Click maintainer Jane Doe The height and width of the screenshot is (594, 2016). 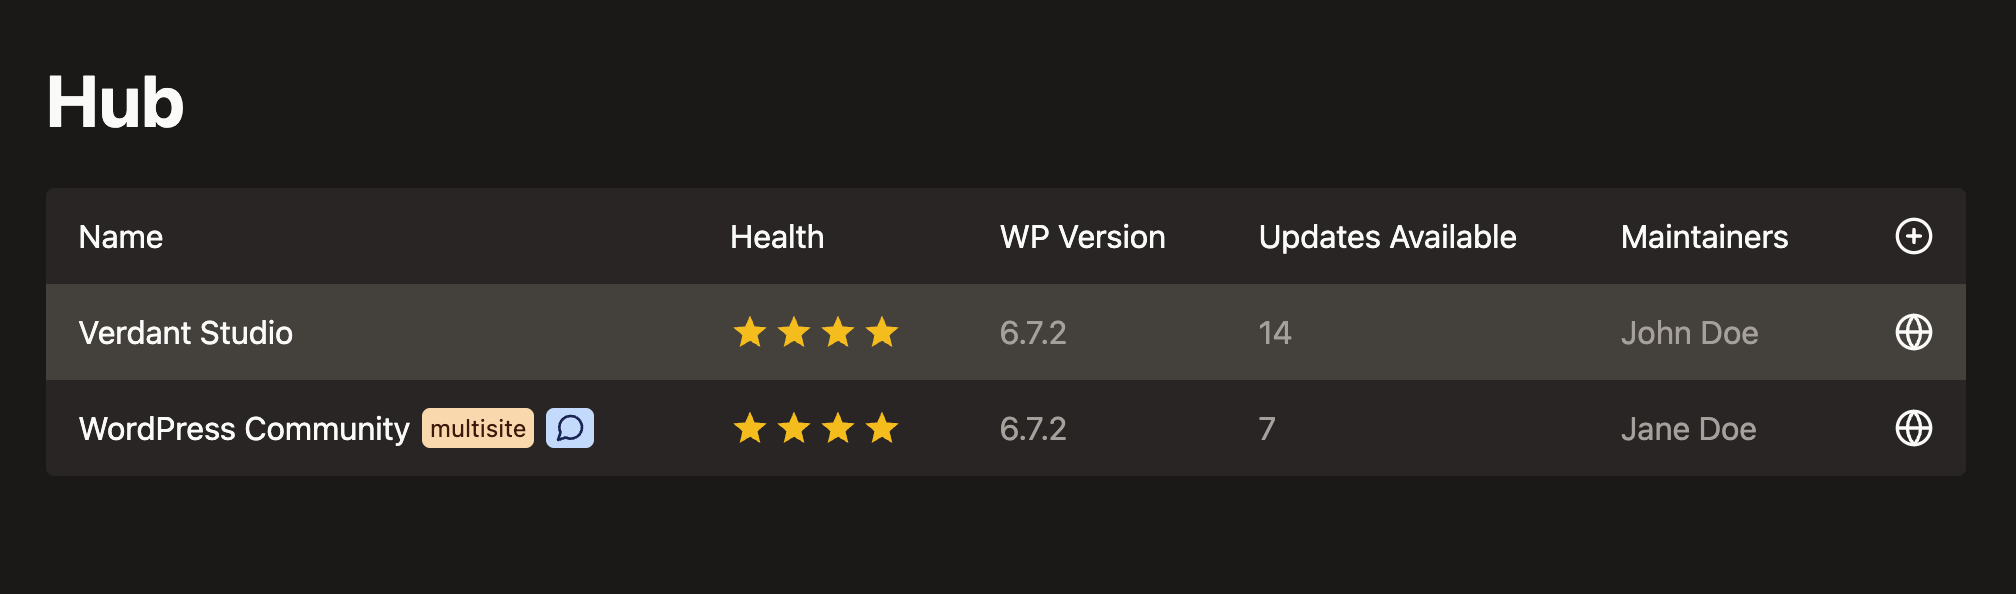(1689, 429)
